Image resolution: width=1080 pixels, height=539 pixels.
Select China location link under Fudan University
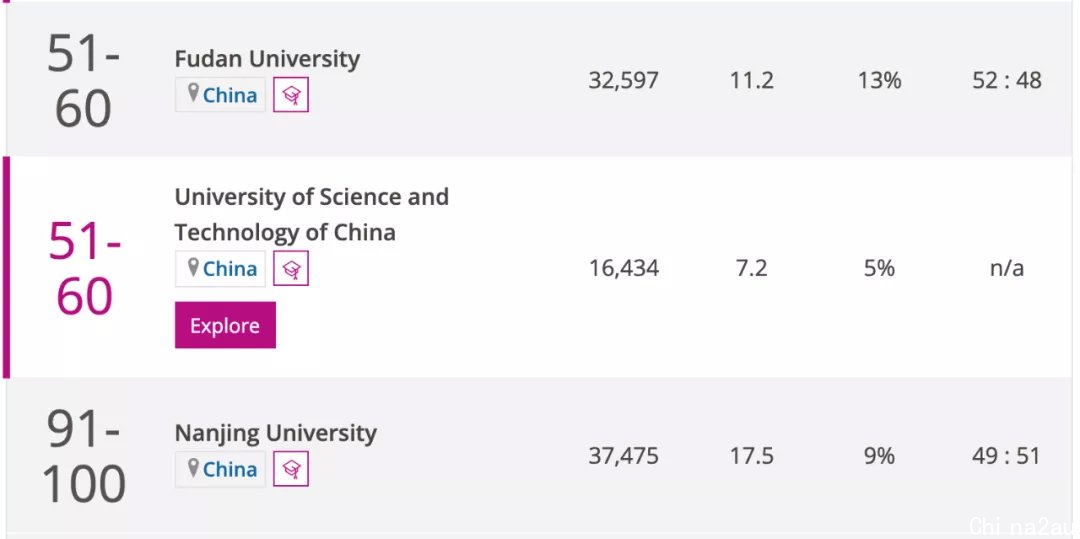point(230,95)
